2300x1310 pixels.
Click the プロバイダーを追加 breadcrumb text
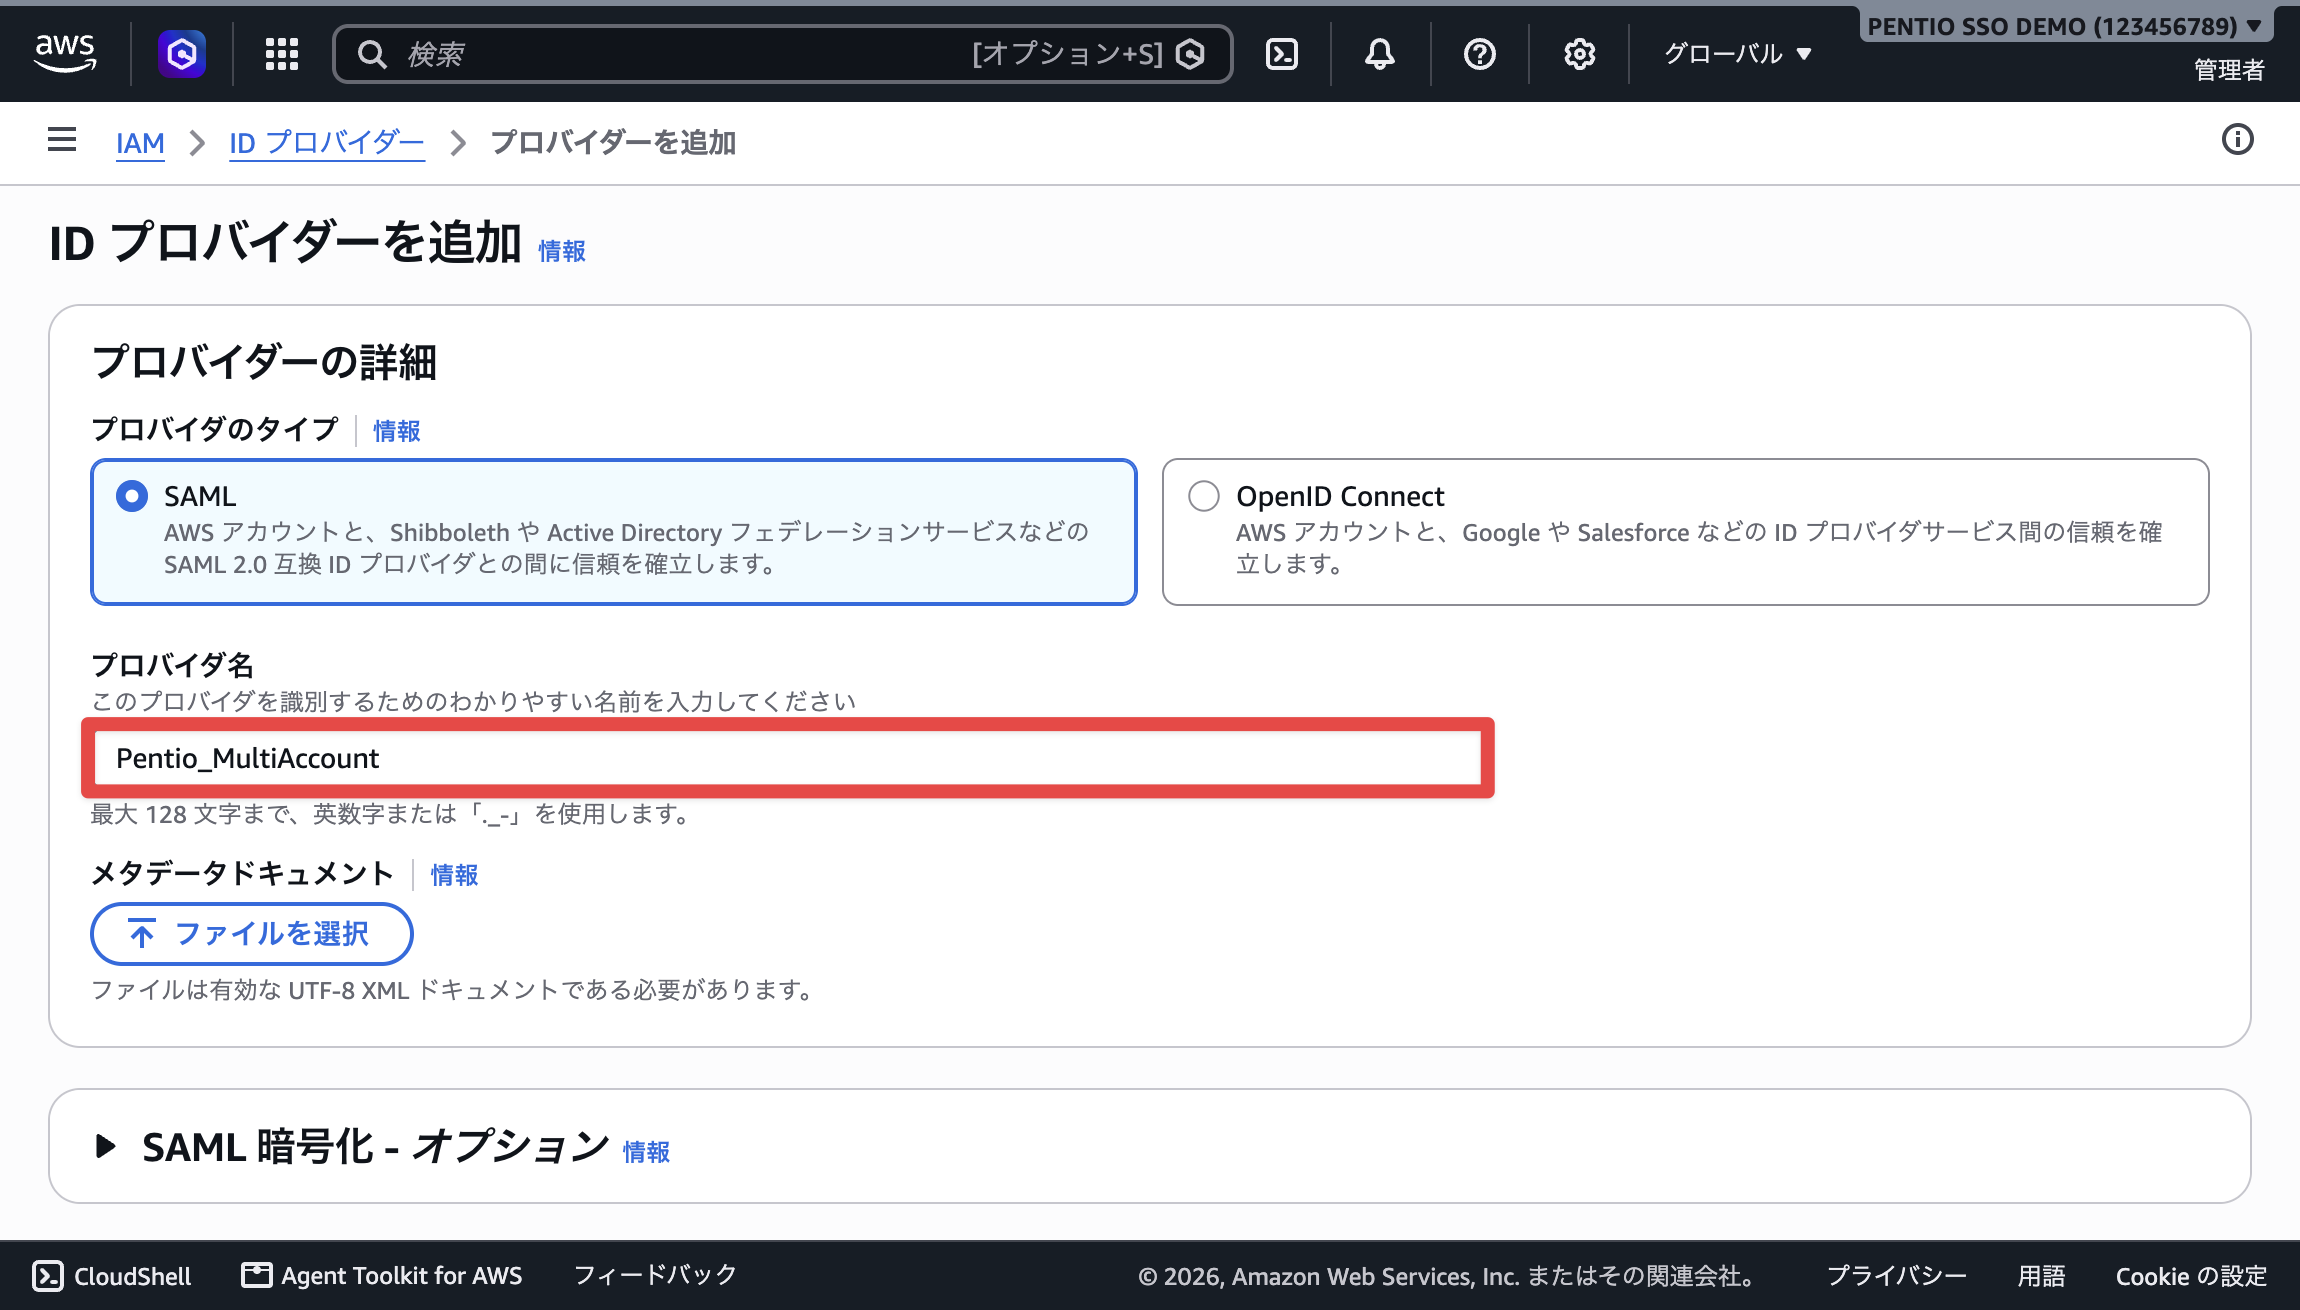(x=613, y=143)
